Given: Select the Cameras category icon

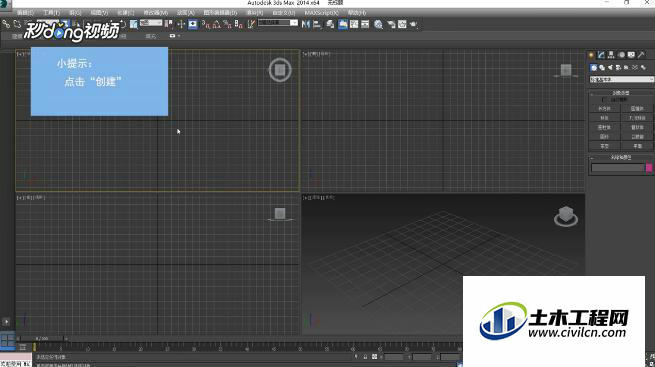Looking at the screenshot, I should (618, 68).
